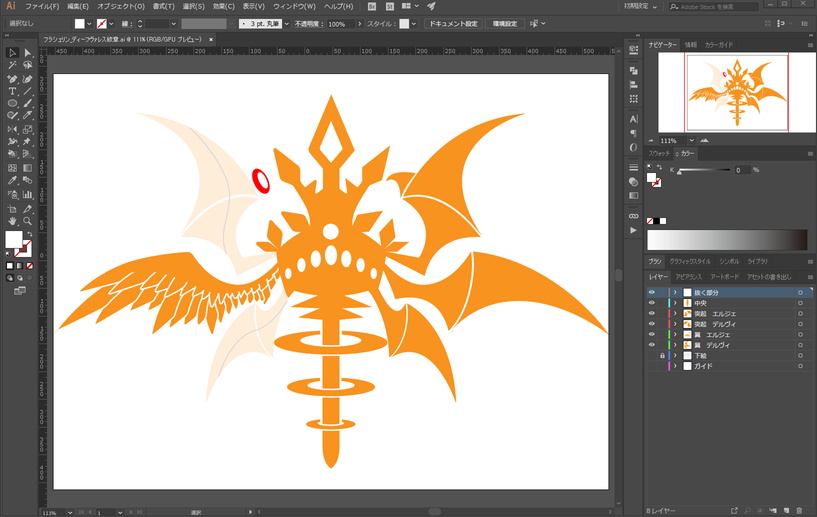The image size is (817, 517).
Task: Switch to the アピアランス tab
Action: [x=688, y=277]
